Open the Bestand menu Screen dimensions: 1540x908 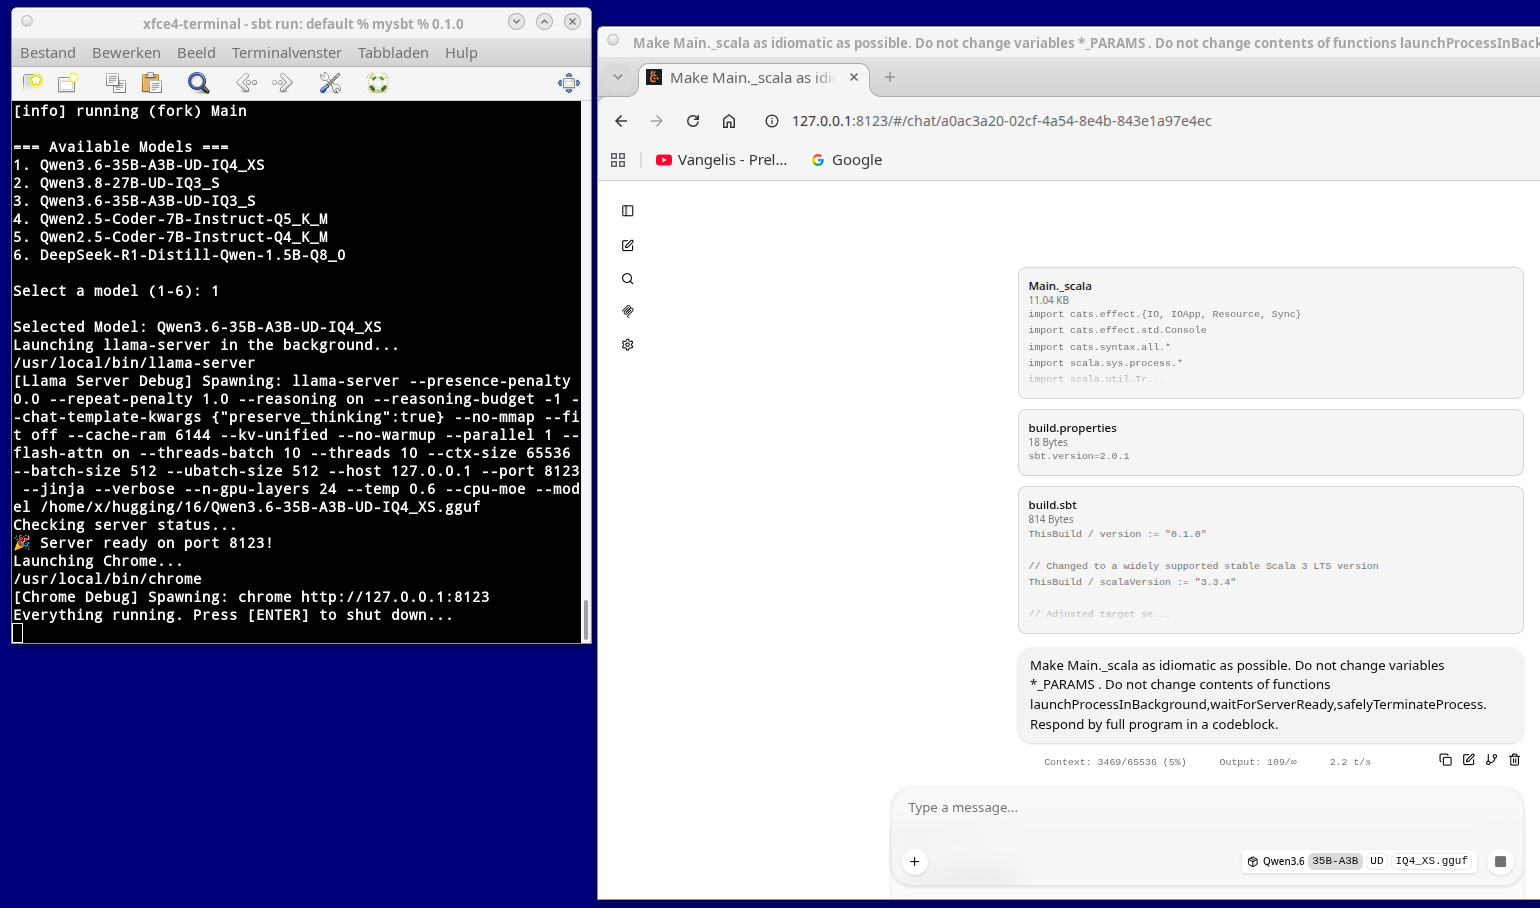pyautogui.click(x=48, y=53)
